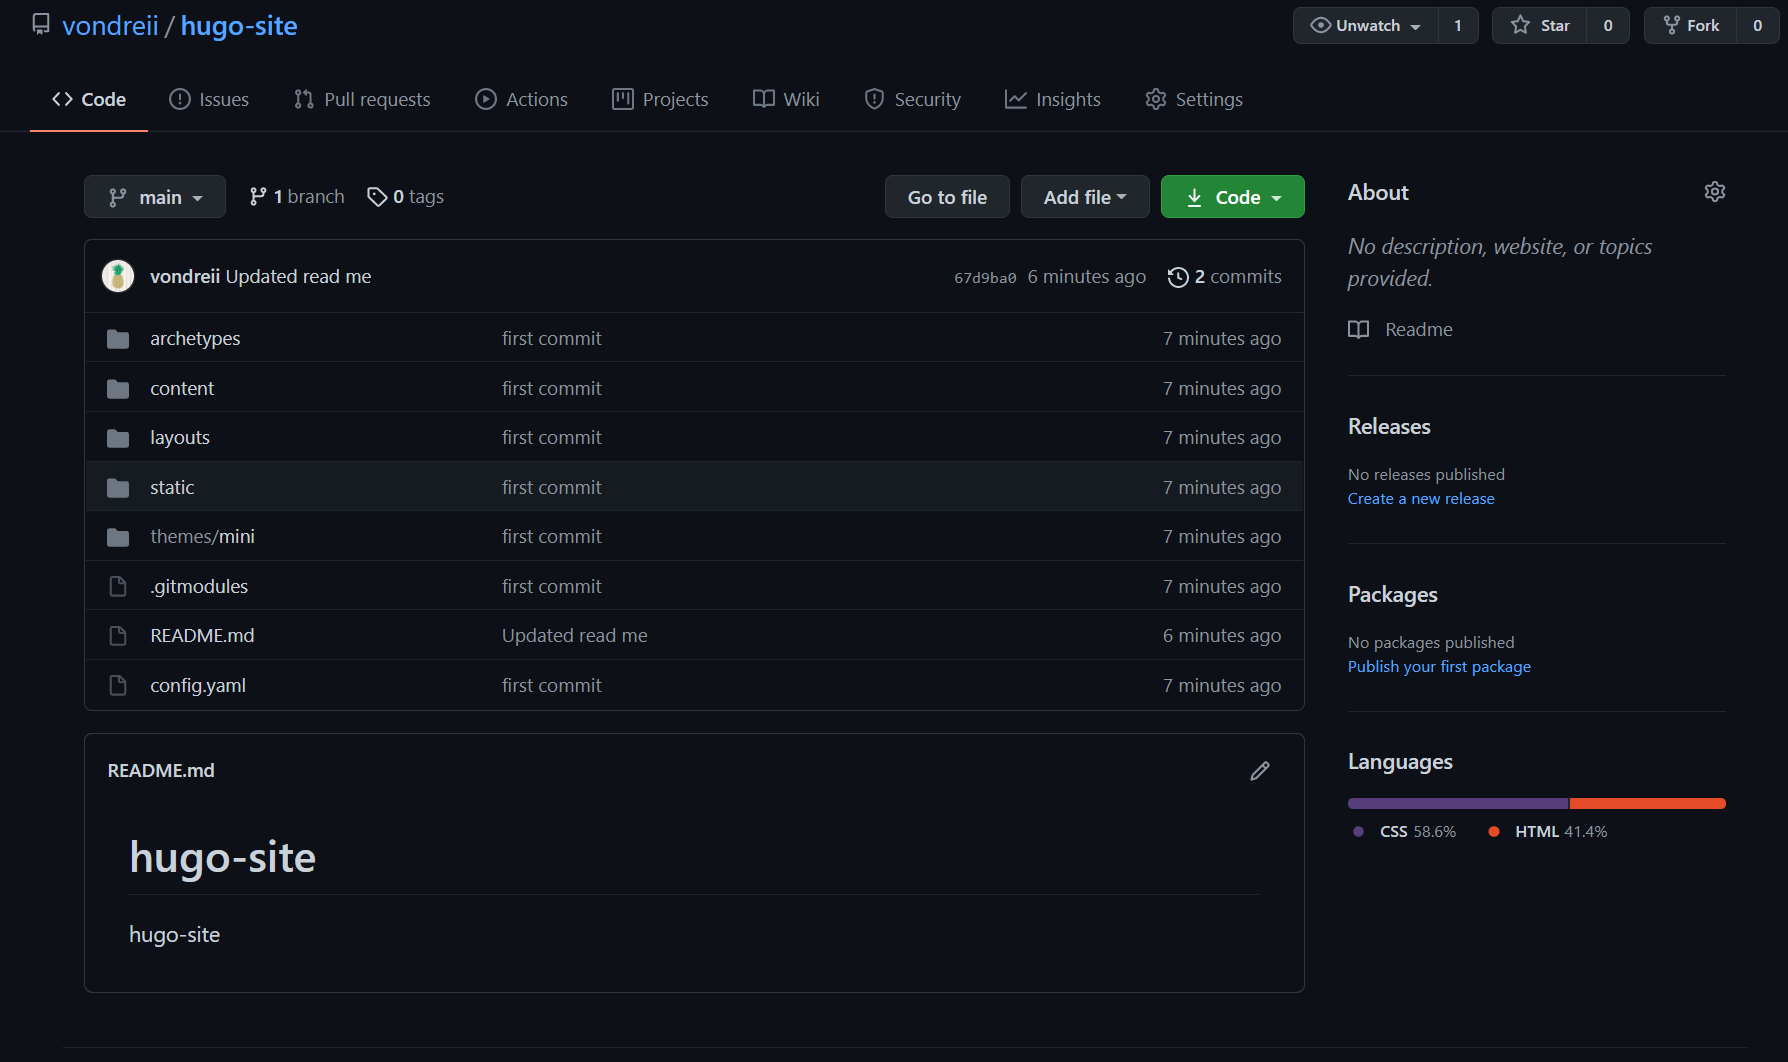Click the .gitmodules file icon
The image size is (1788, 1062).
tap(117, 586)
